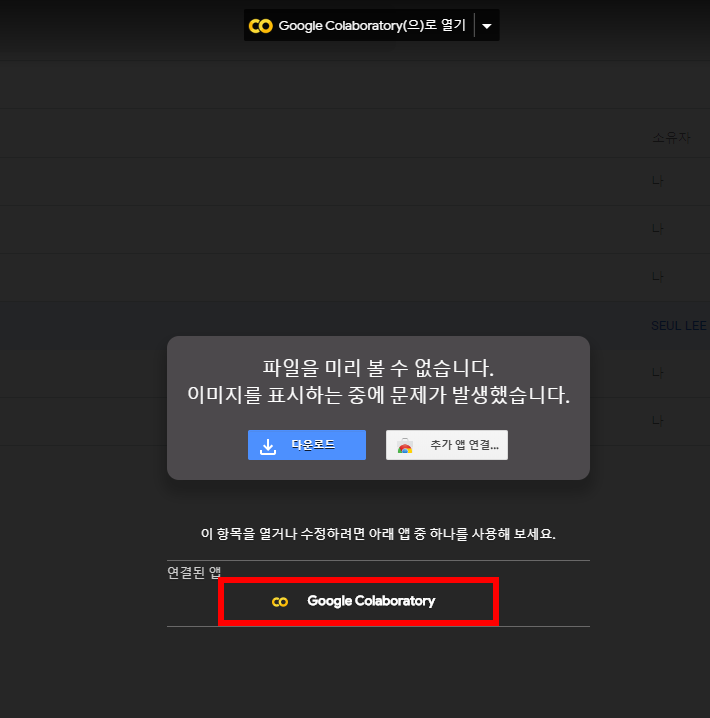Viewport: 710px width, 718px height.
Task: Click the download arrow icon in blue button
Action: [268, 446]
